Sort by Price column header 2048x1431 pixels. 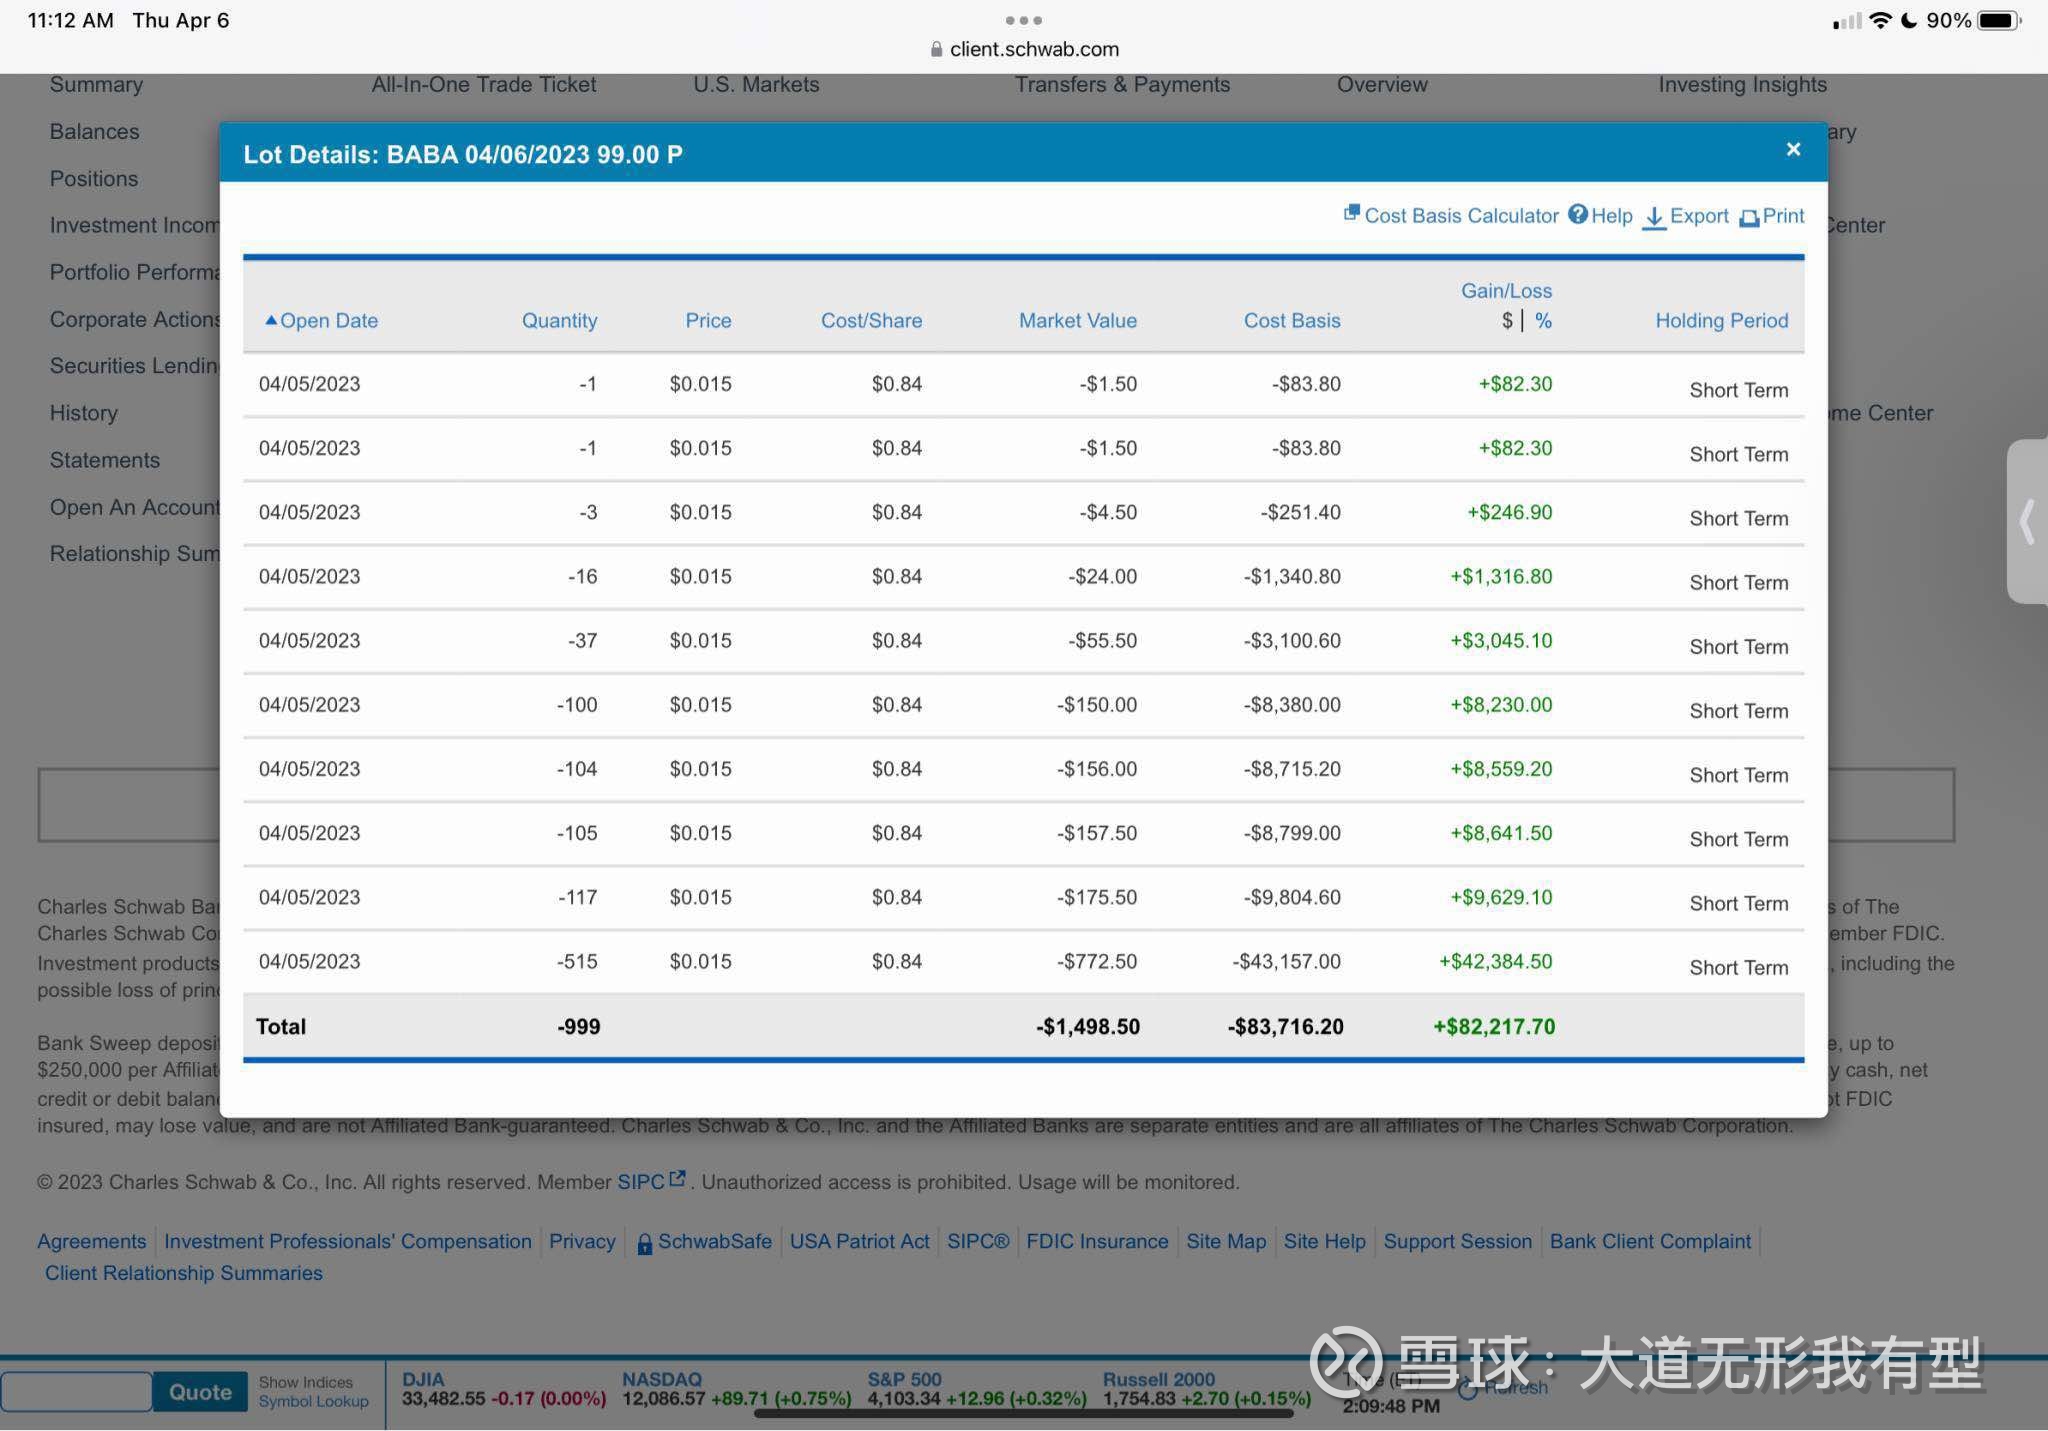point(708,320)
